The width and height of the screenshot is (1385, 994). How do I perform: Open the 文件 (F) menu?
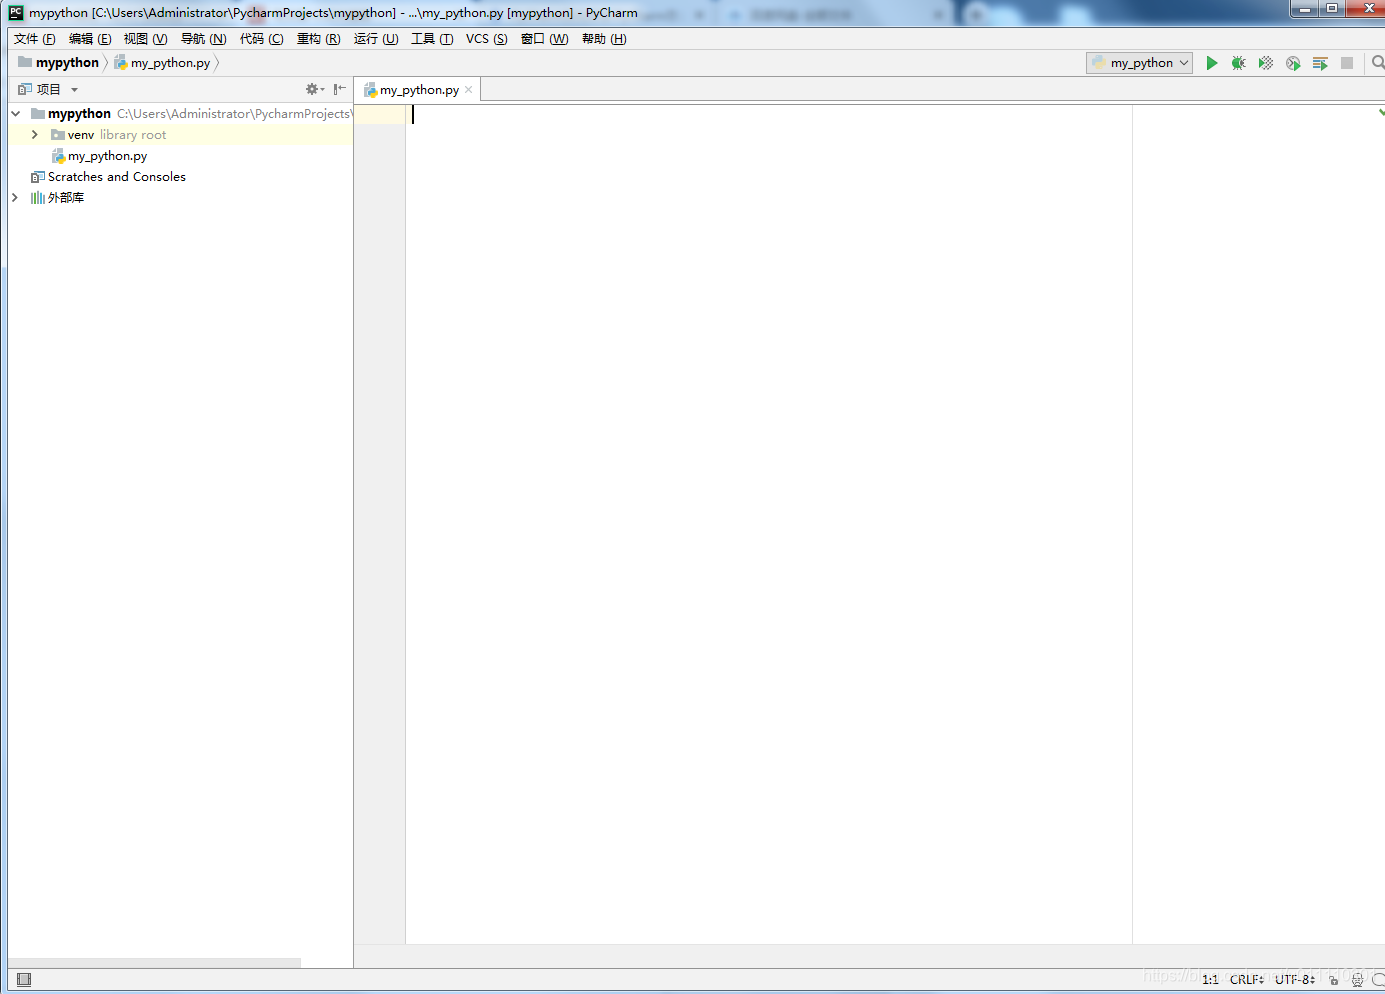click(x=35, y=39)
